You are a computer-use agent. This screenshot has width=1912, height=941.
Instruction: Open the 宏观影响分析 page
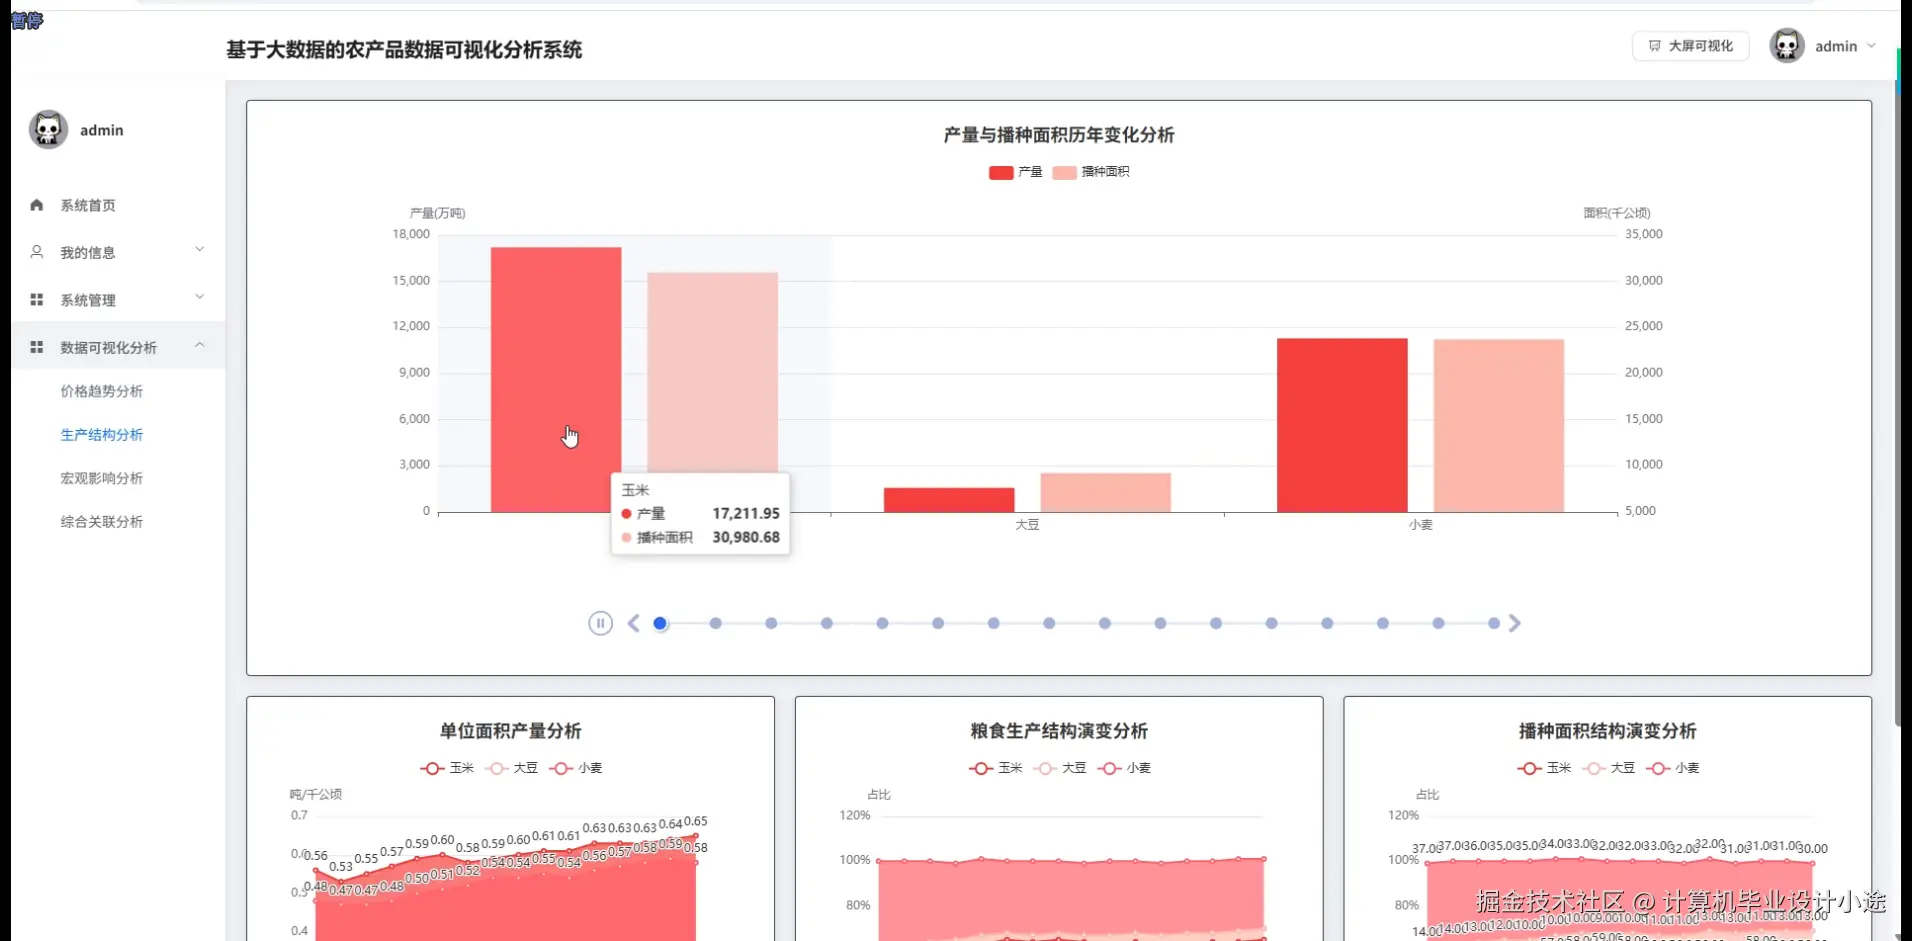coord(102,478)
